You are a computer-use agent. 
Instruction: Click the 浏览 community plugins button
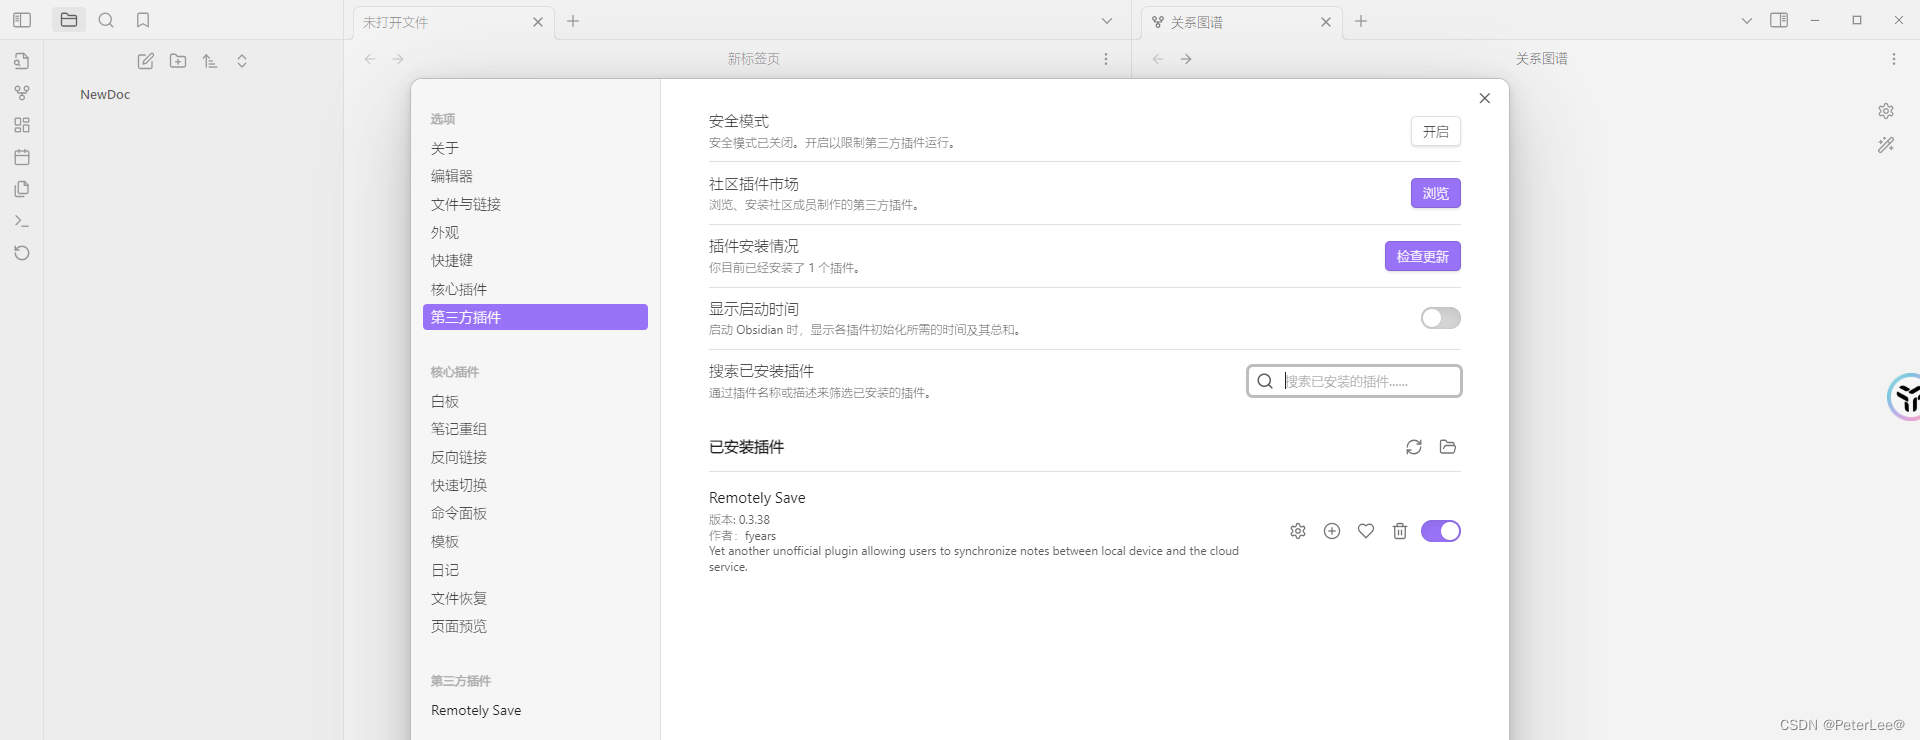coord(1436,193)
